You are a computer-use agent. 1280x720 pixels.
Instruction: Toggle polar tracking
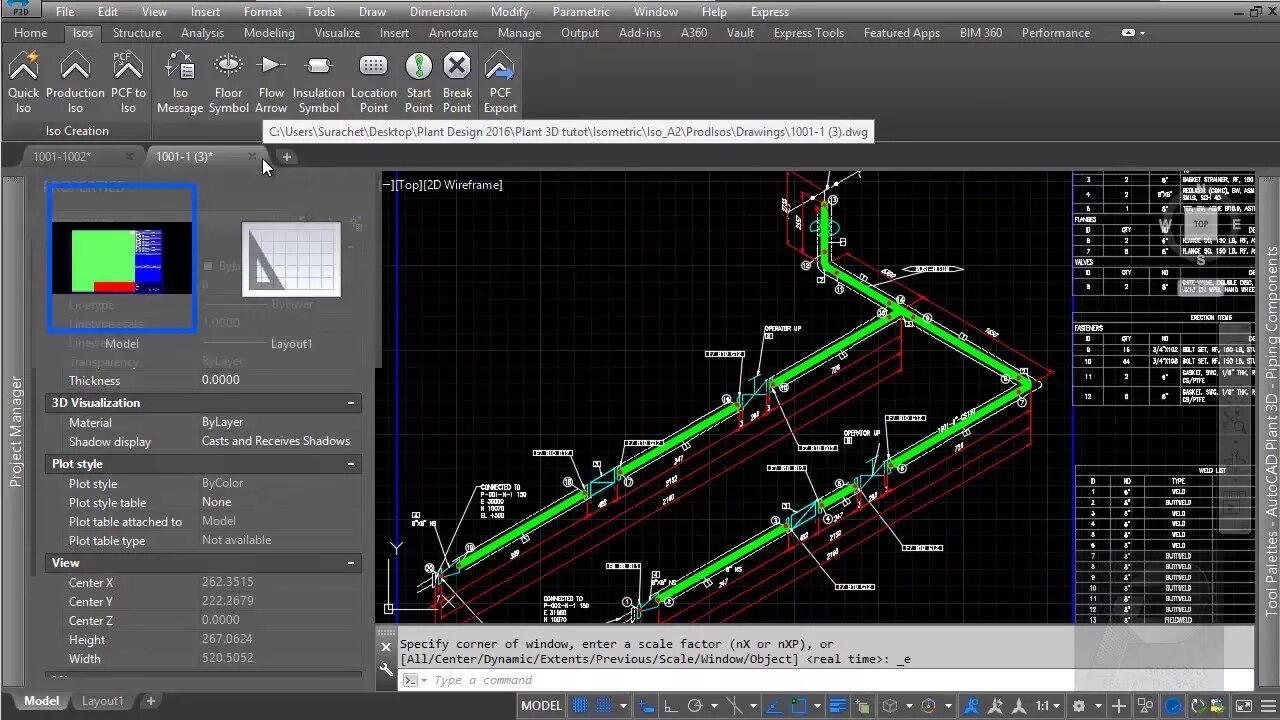[694, 705]
